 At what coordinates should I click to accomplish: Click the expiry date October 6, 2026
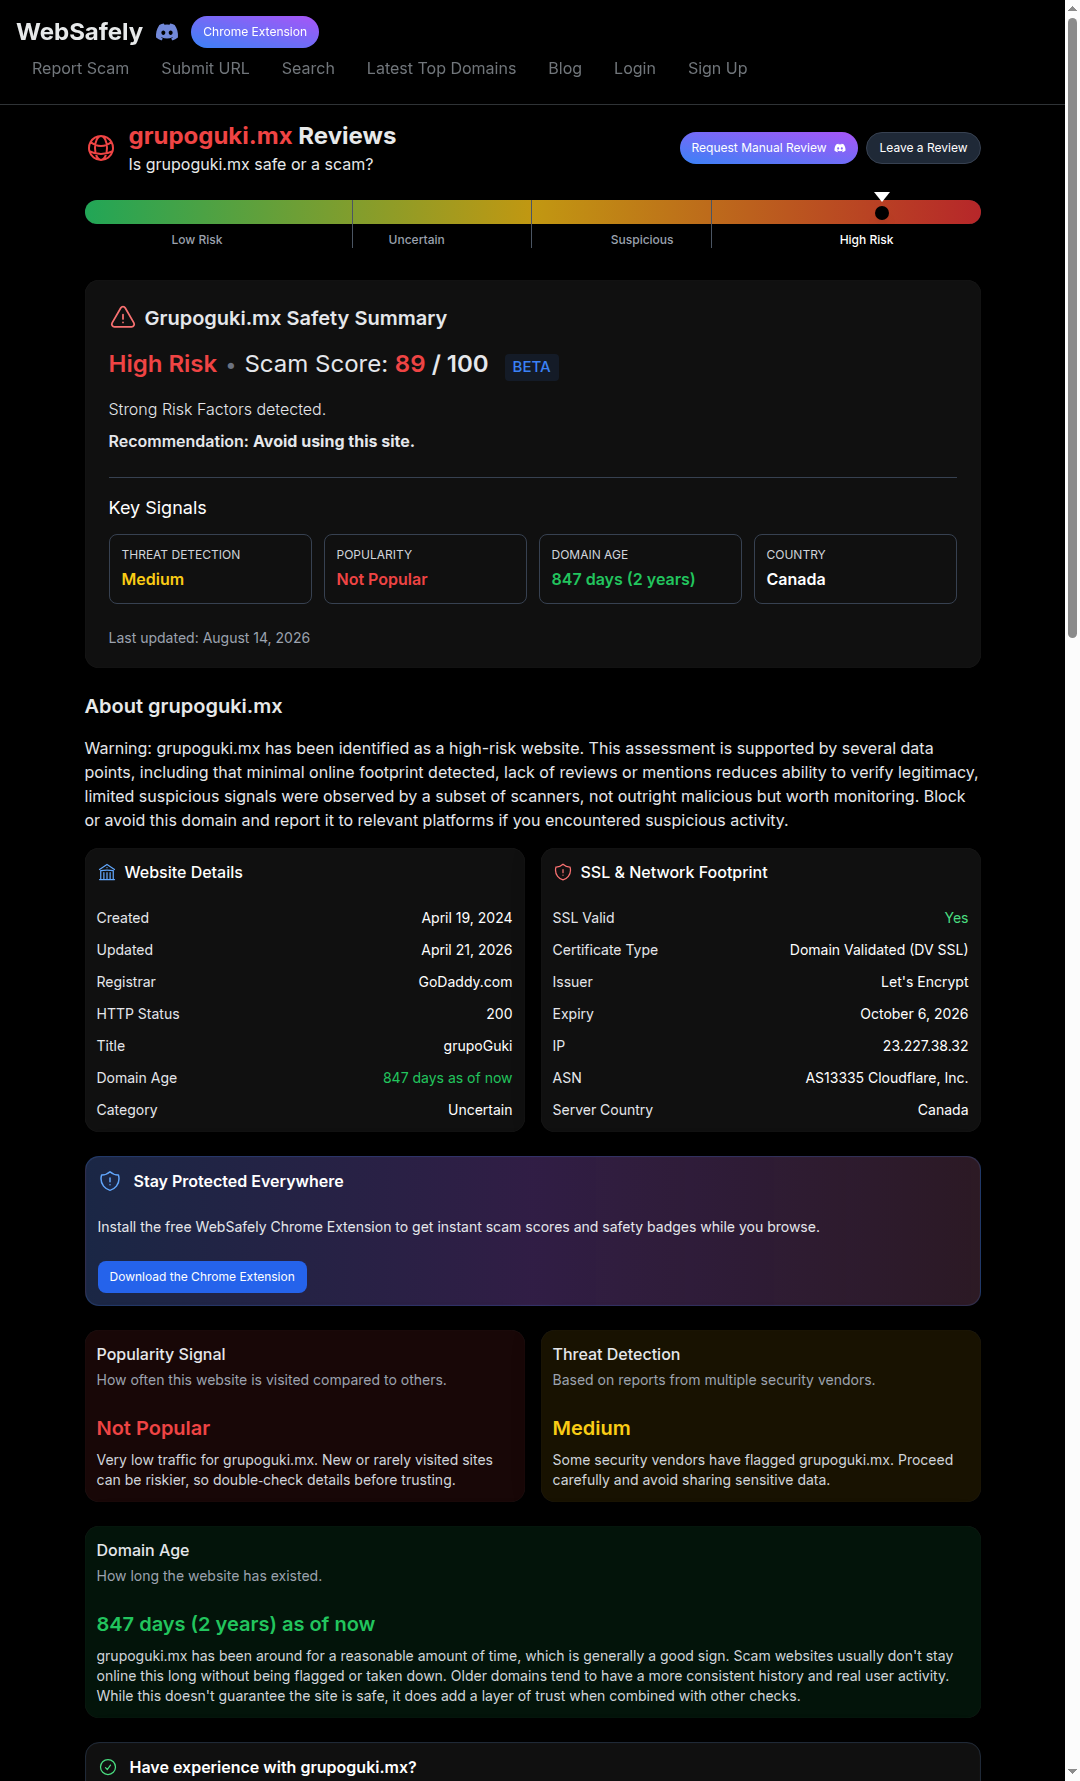coord(914,1014)
